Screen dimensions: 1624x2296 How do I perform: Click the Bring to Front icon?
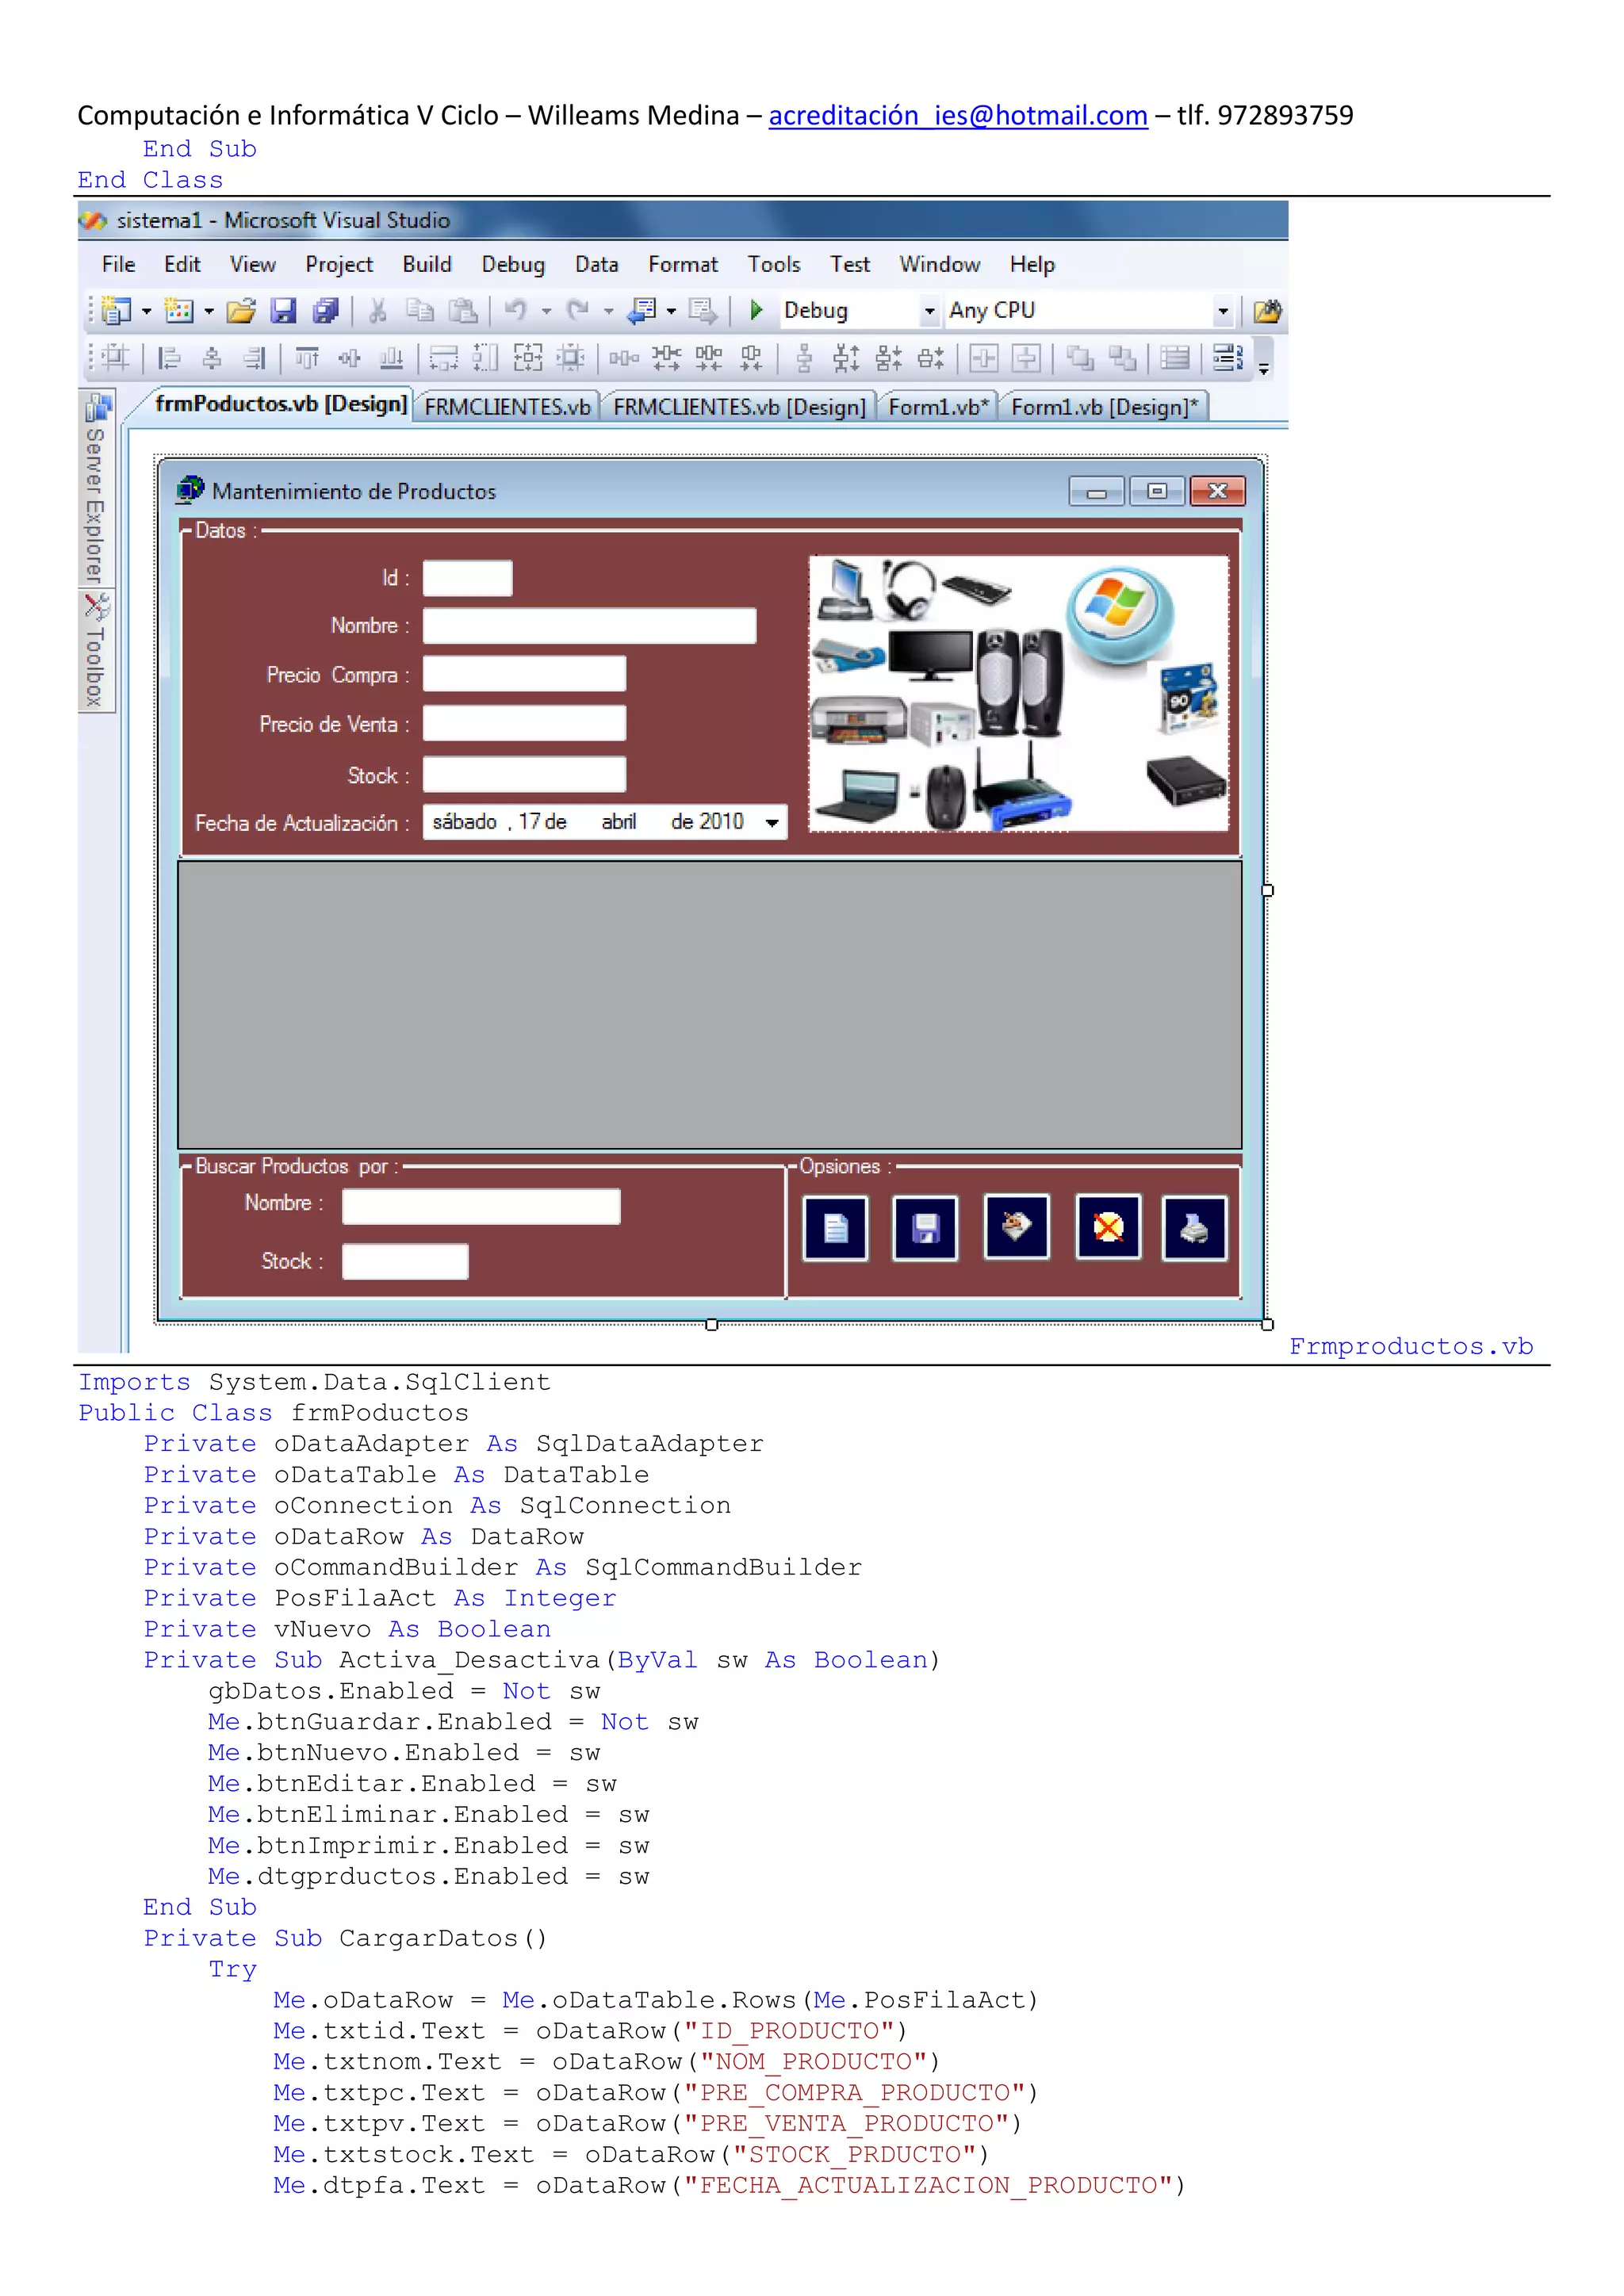1080,358
